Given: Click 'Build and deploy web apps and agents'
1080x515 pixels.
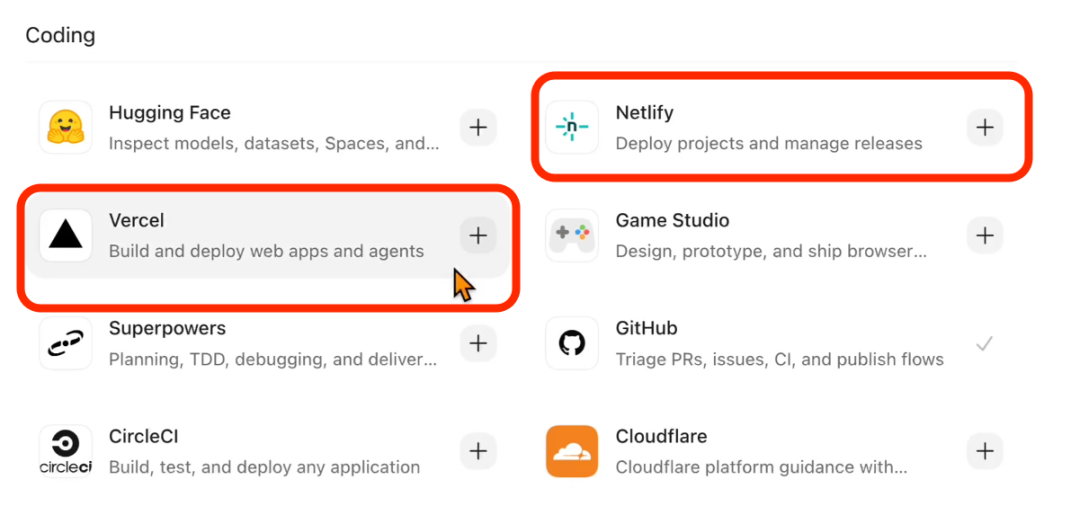Looking at the screenshot, I should (267, 251).
